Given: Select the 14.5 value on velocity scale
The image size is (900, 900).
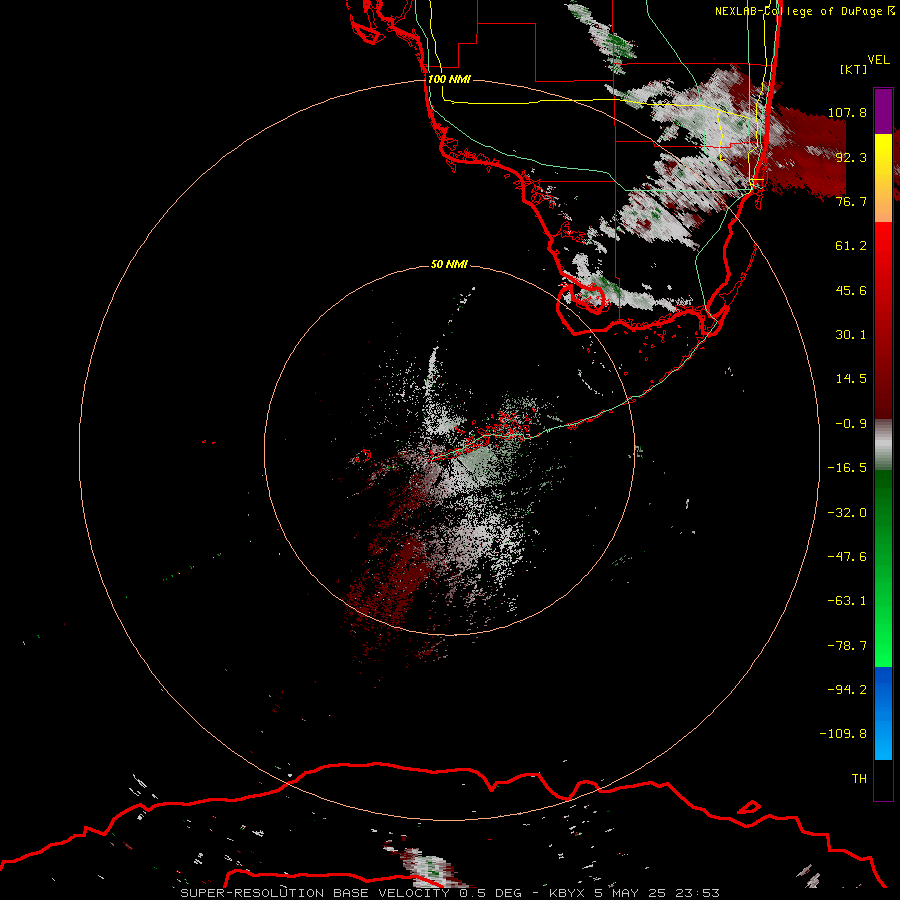Looking at the screenshot, I should pyautogui.click(x=851, y=379).
